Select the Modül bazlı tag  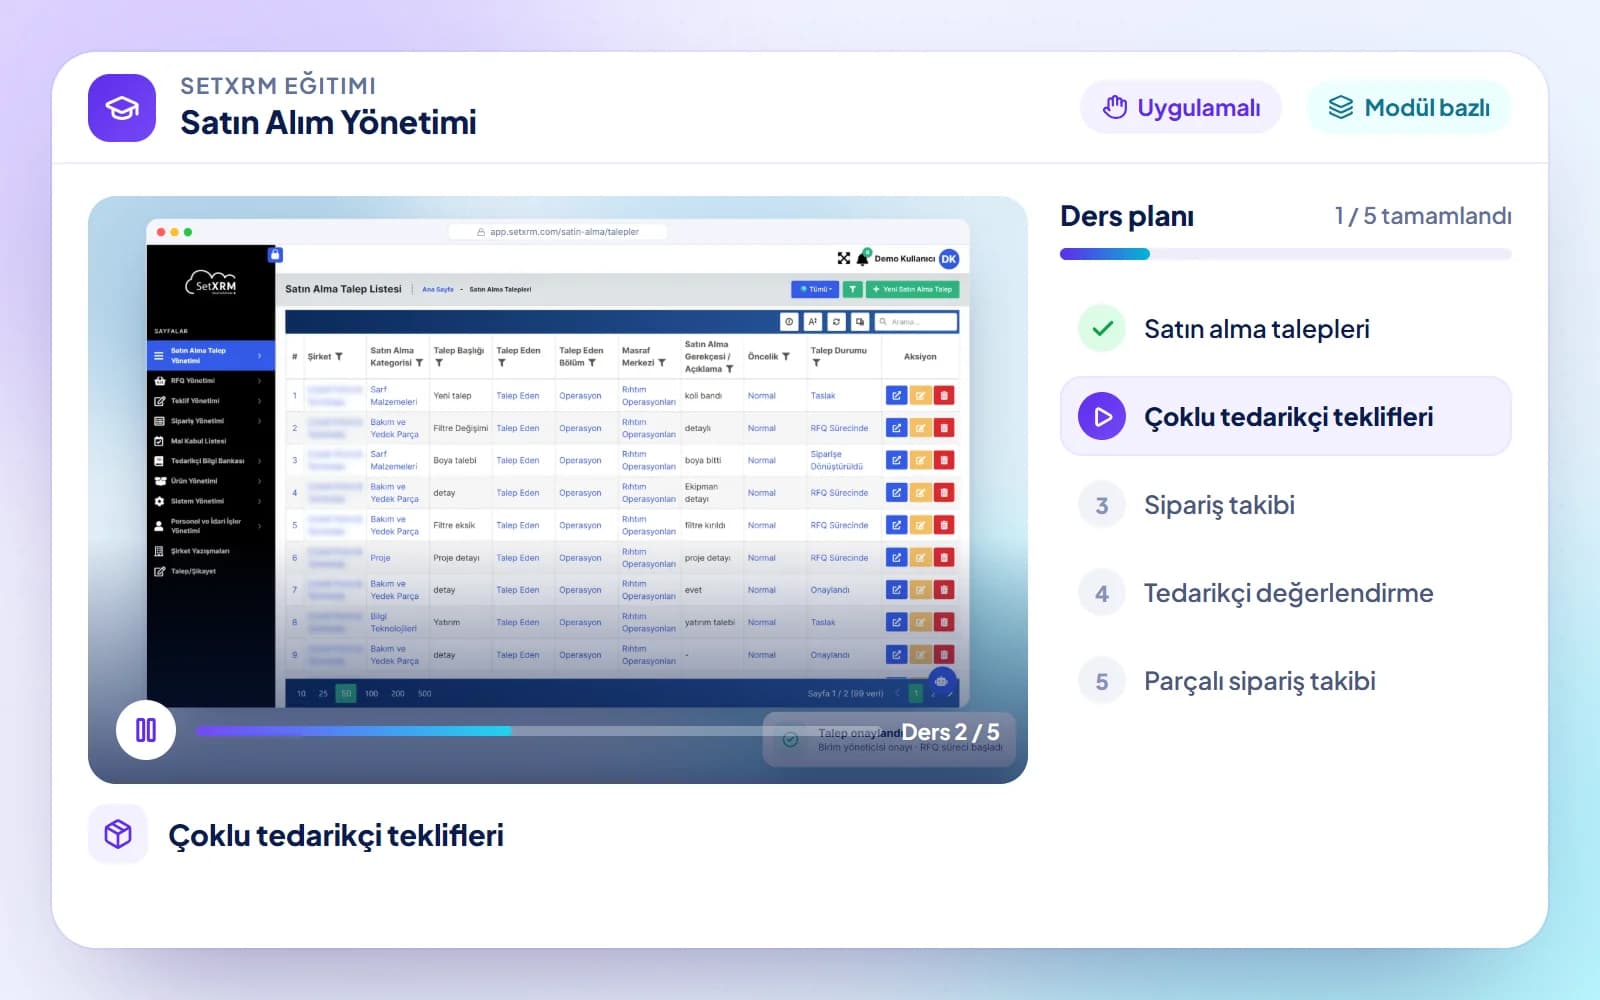pos(1408,107)
